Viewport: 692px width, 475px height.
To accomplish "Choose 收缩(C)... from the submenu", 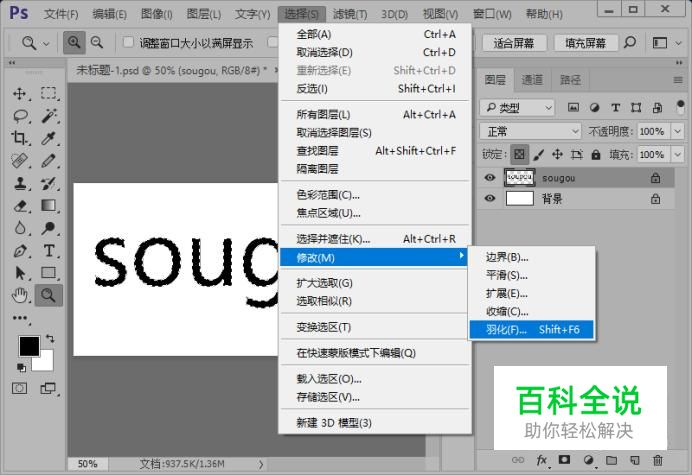I will coord(531,312).
